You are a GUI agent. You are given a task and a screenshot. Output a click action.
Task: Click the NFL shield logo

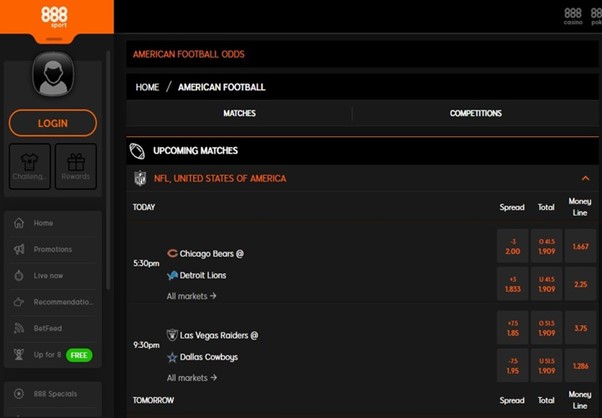tap(140, 178)
